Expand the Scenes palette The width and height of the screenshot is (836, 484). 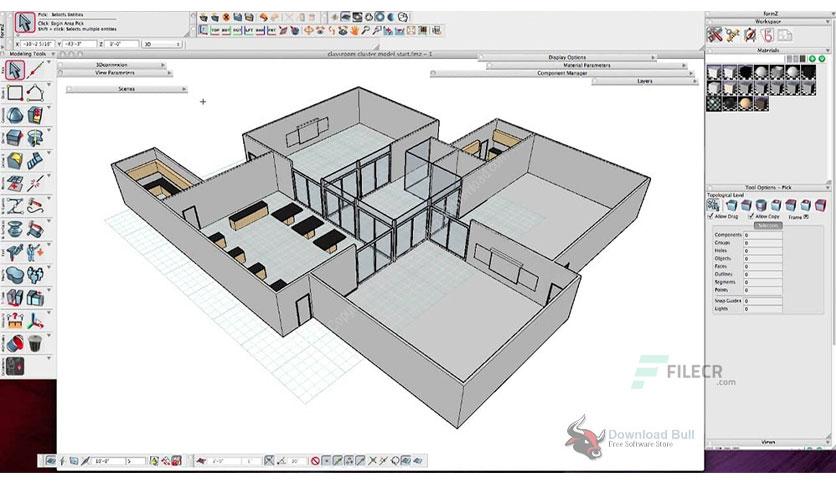[x=126, y=89]
